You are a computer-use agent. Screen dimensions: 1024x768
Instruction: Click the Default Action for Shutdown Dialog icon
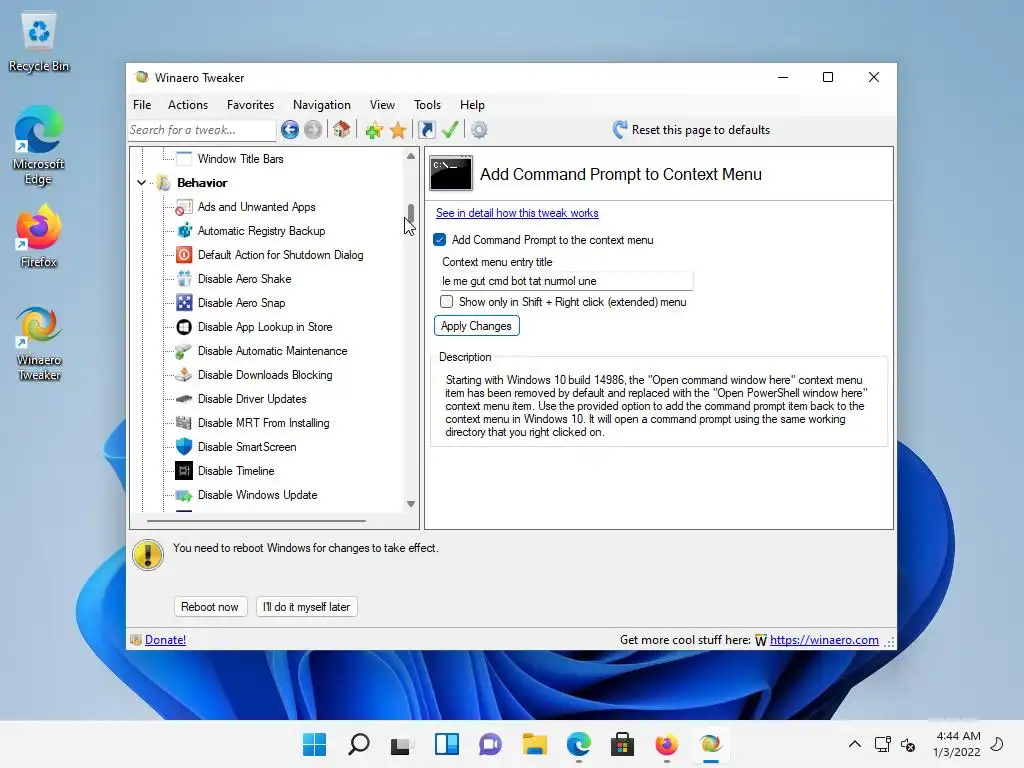pos(184,255)
